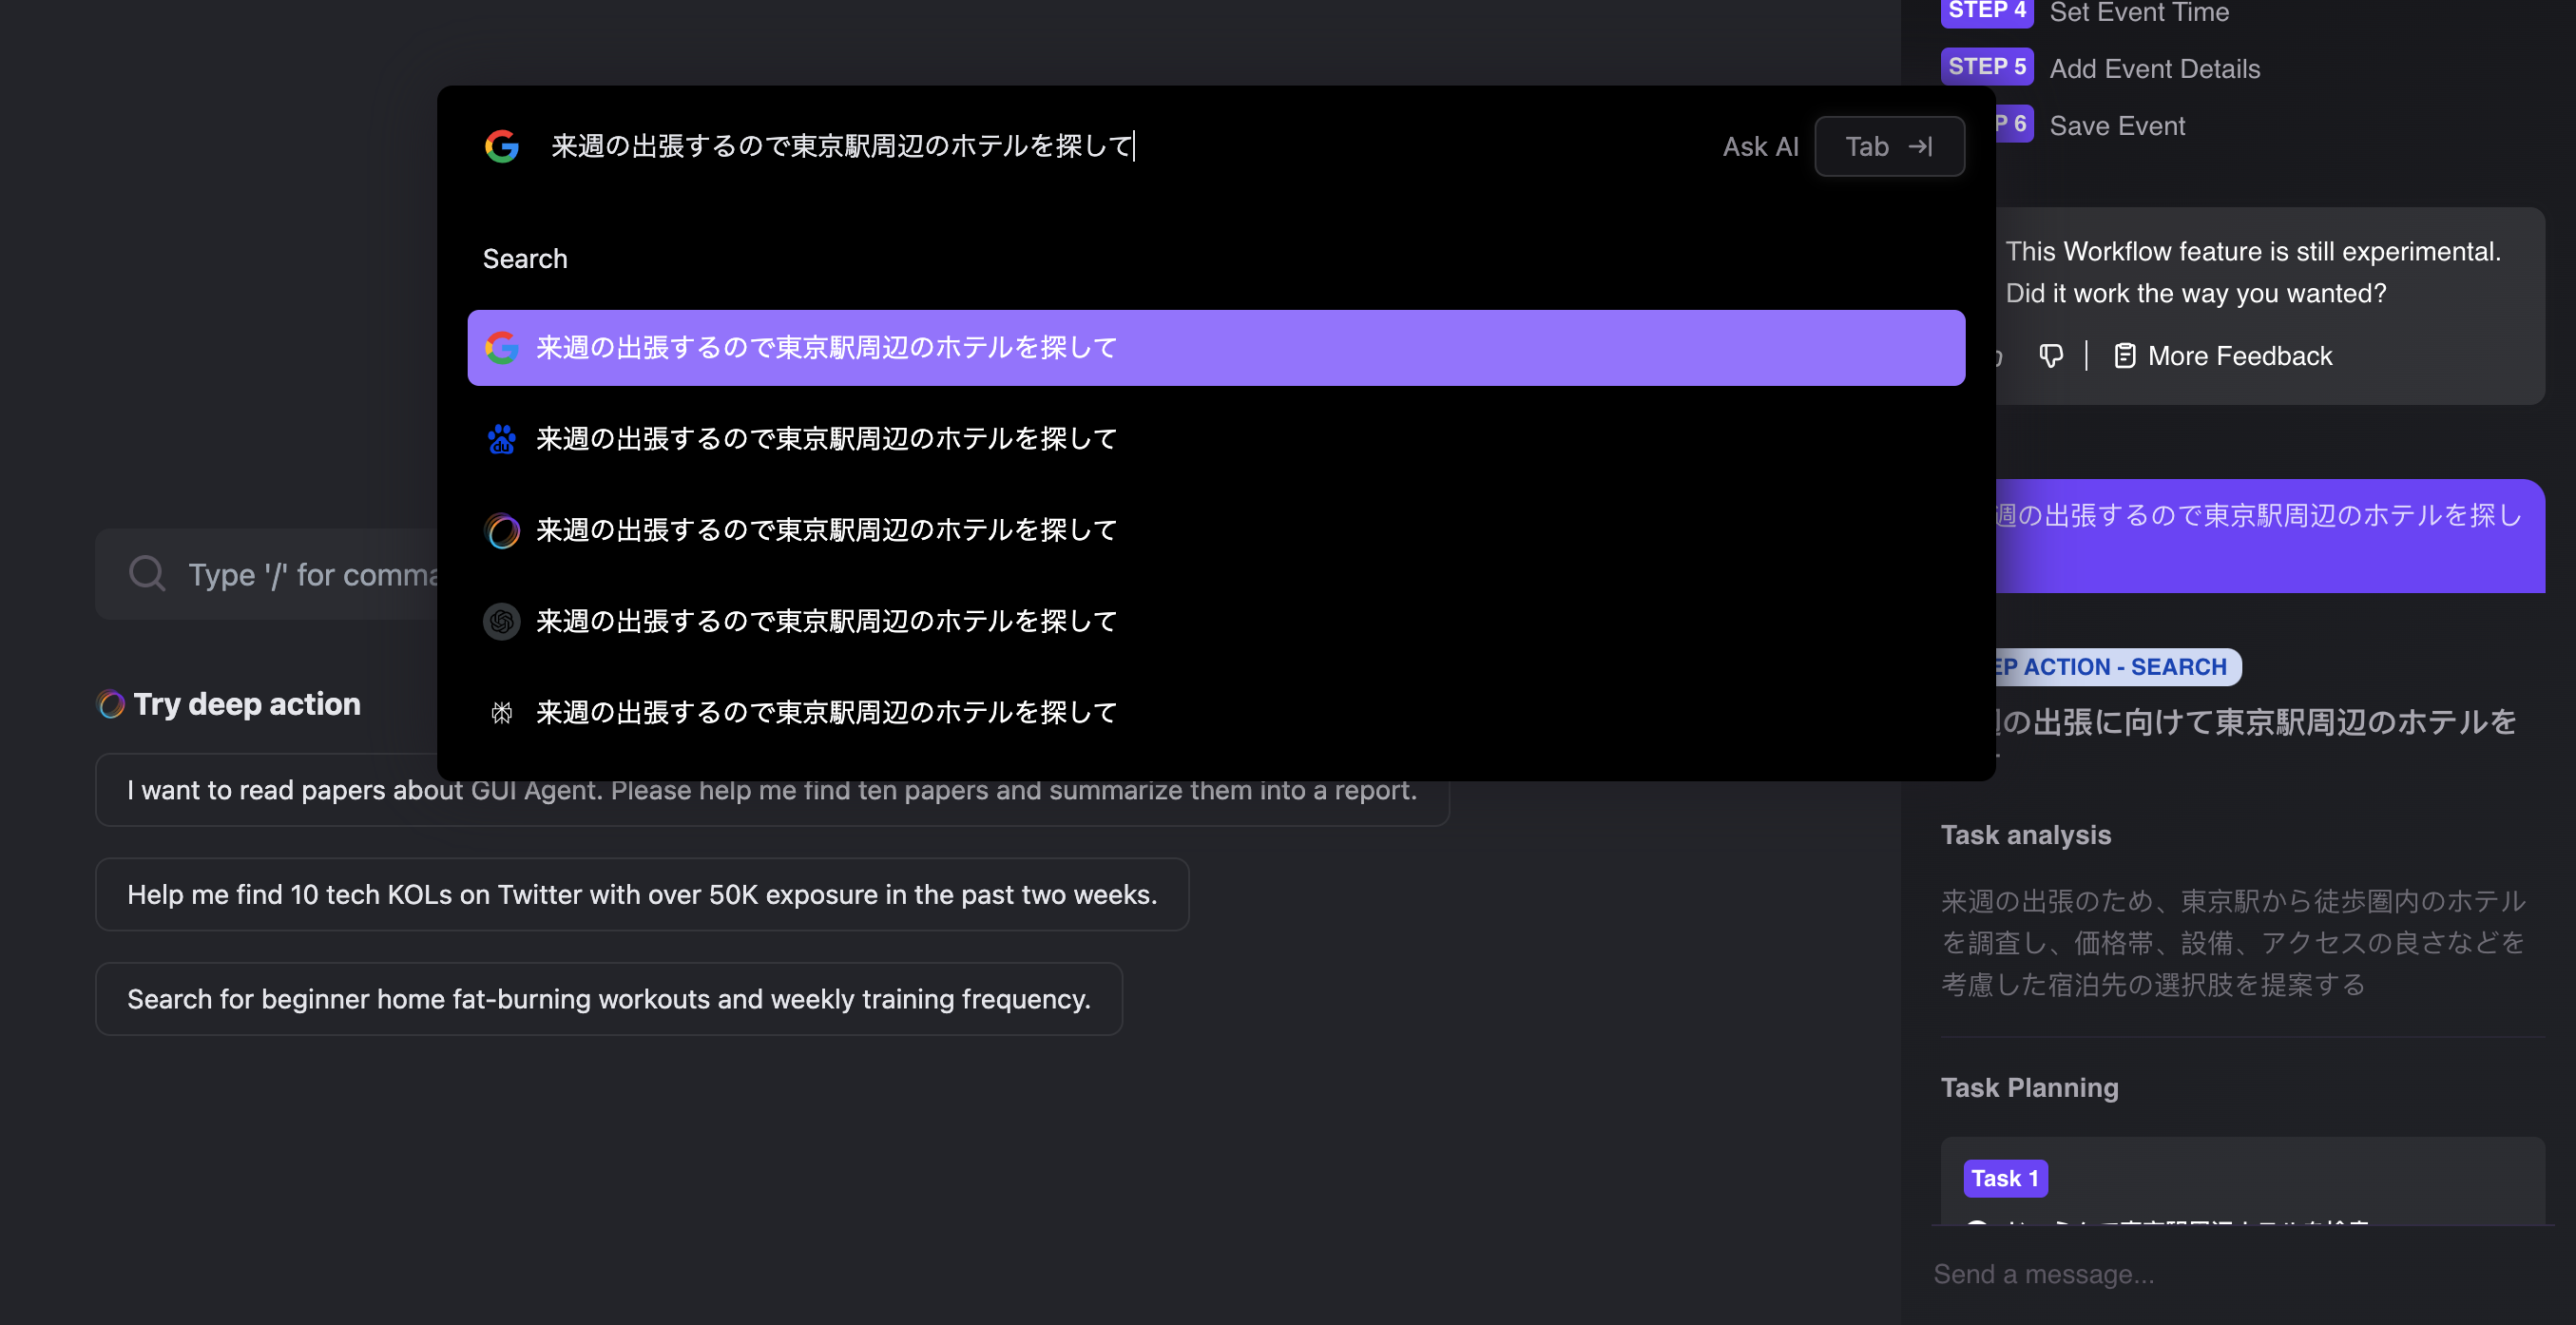Choose the ChatGPT search option
The image size is (2576, 1325).
pos(1216,621)
